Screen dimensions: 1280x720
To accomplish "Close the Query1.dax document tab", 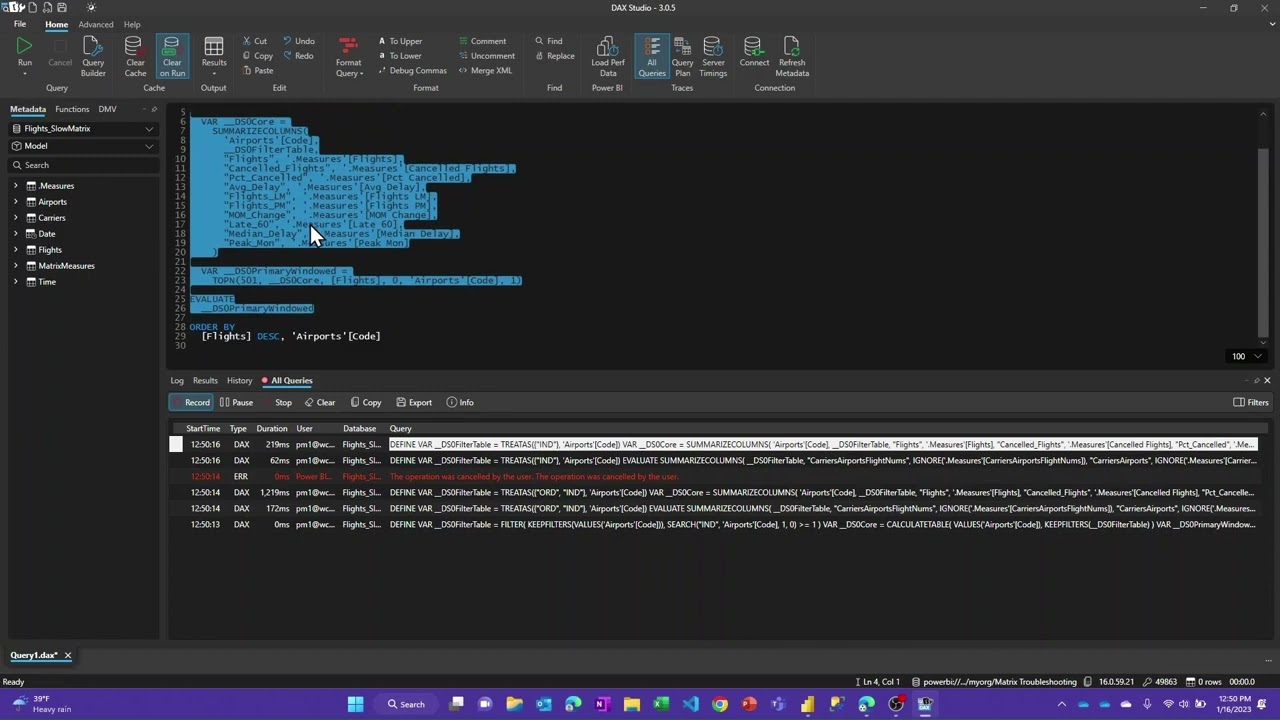I will [68, 656].
